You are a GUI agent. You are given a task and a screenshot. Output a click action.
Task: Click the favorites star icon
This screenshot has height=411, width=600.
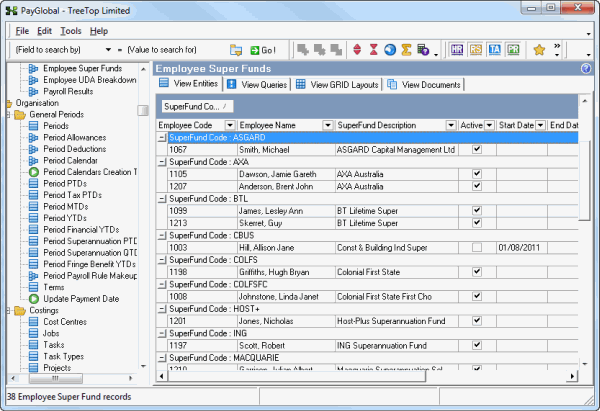coord(538,49)
